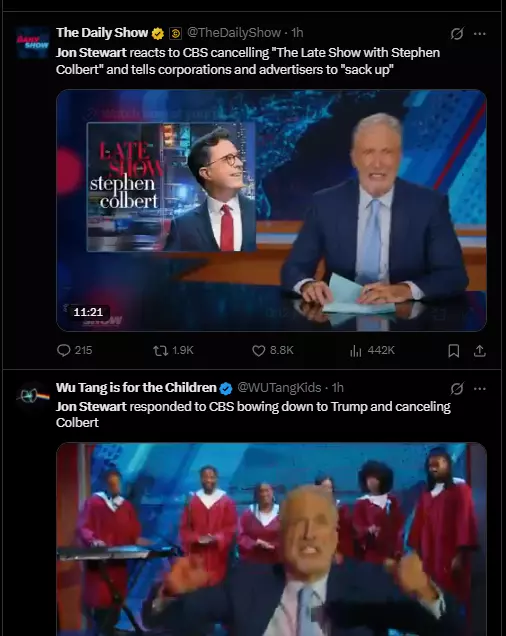View analytics icon showing 442K views
The height and width of the screenshot is (636, 506).
355,350
